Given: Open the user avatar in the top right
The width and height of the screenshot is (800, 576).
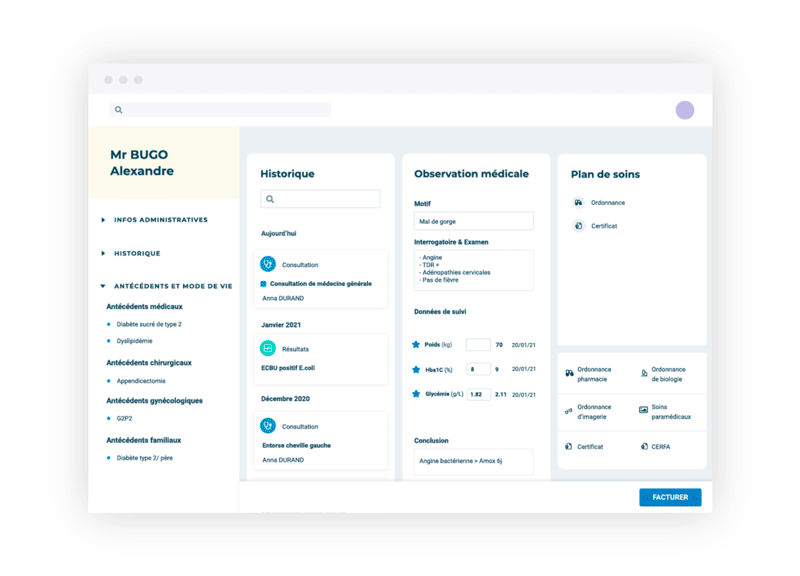Looking at the screenshot, I should click(x=684, y=110).
